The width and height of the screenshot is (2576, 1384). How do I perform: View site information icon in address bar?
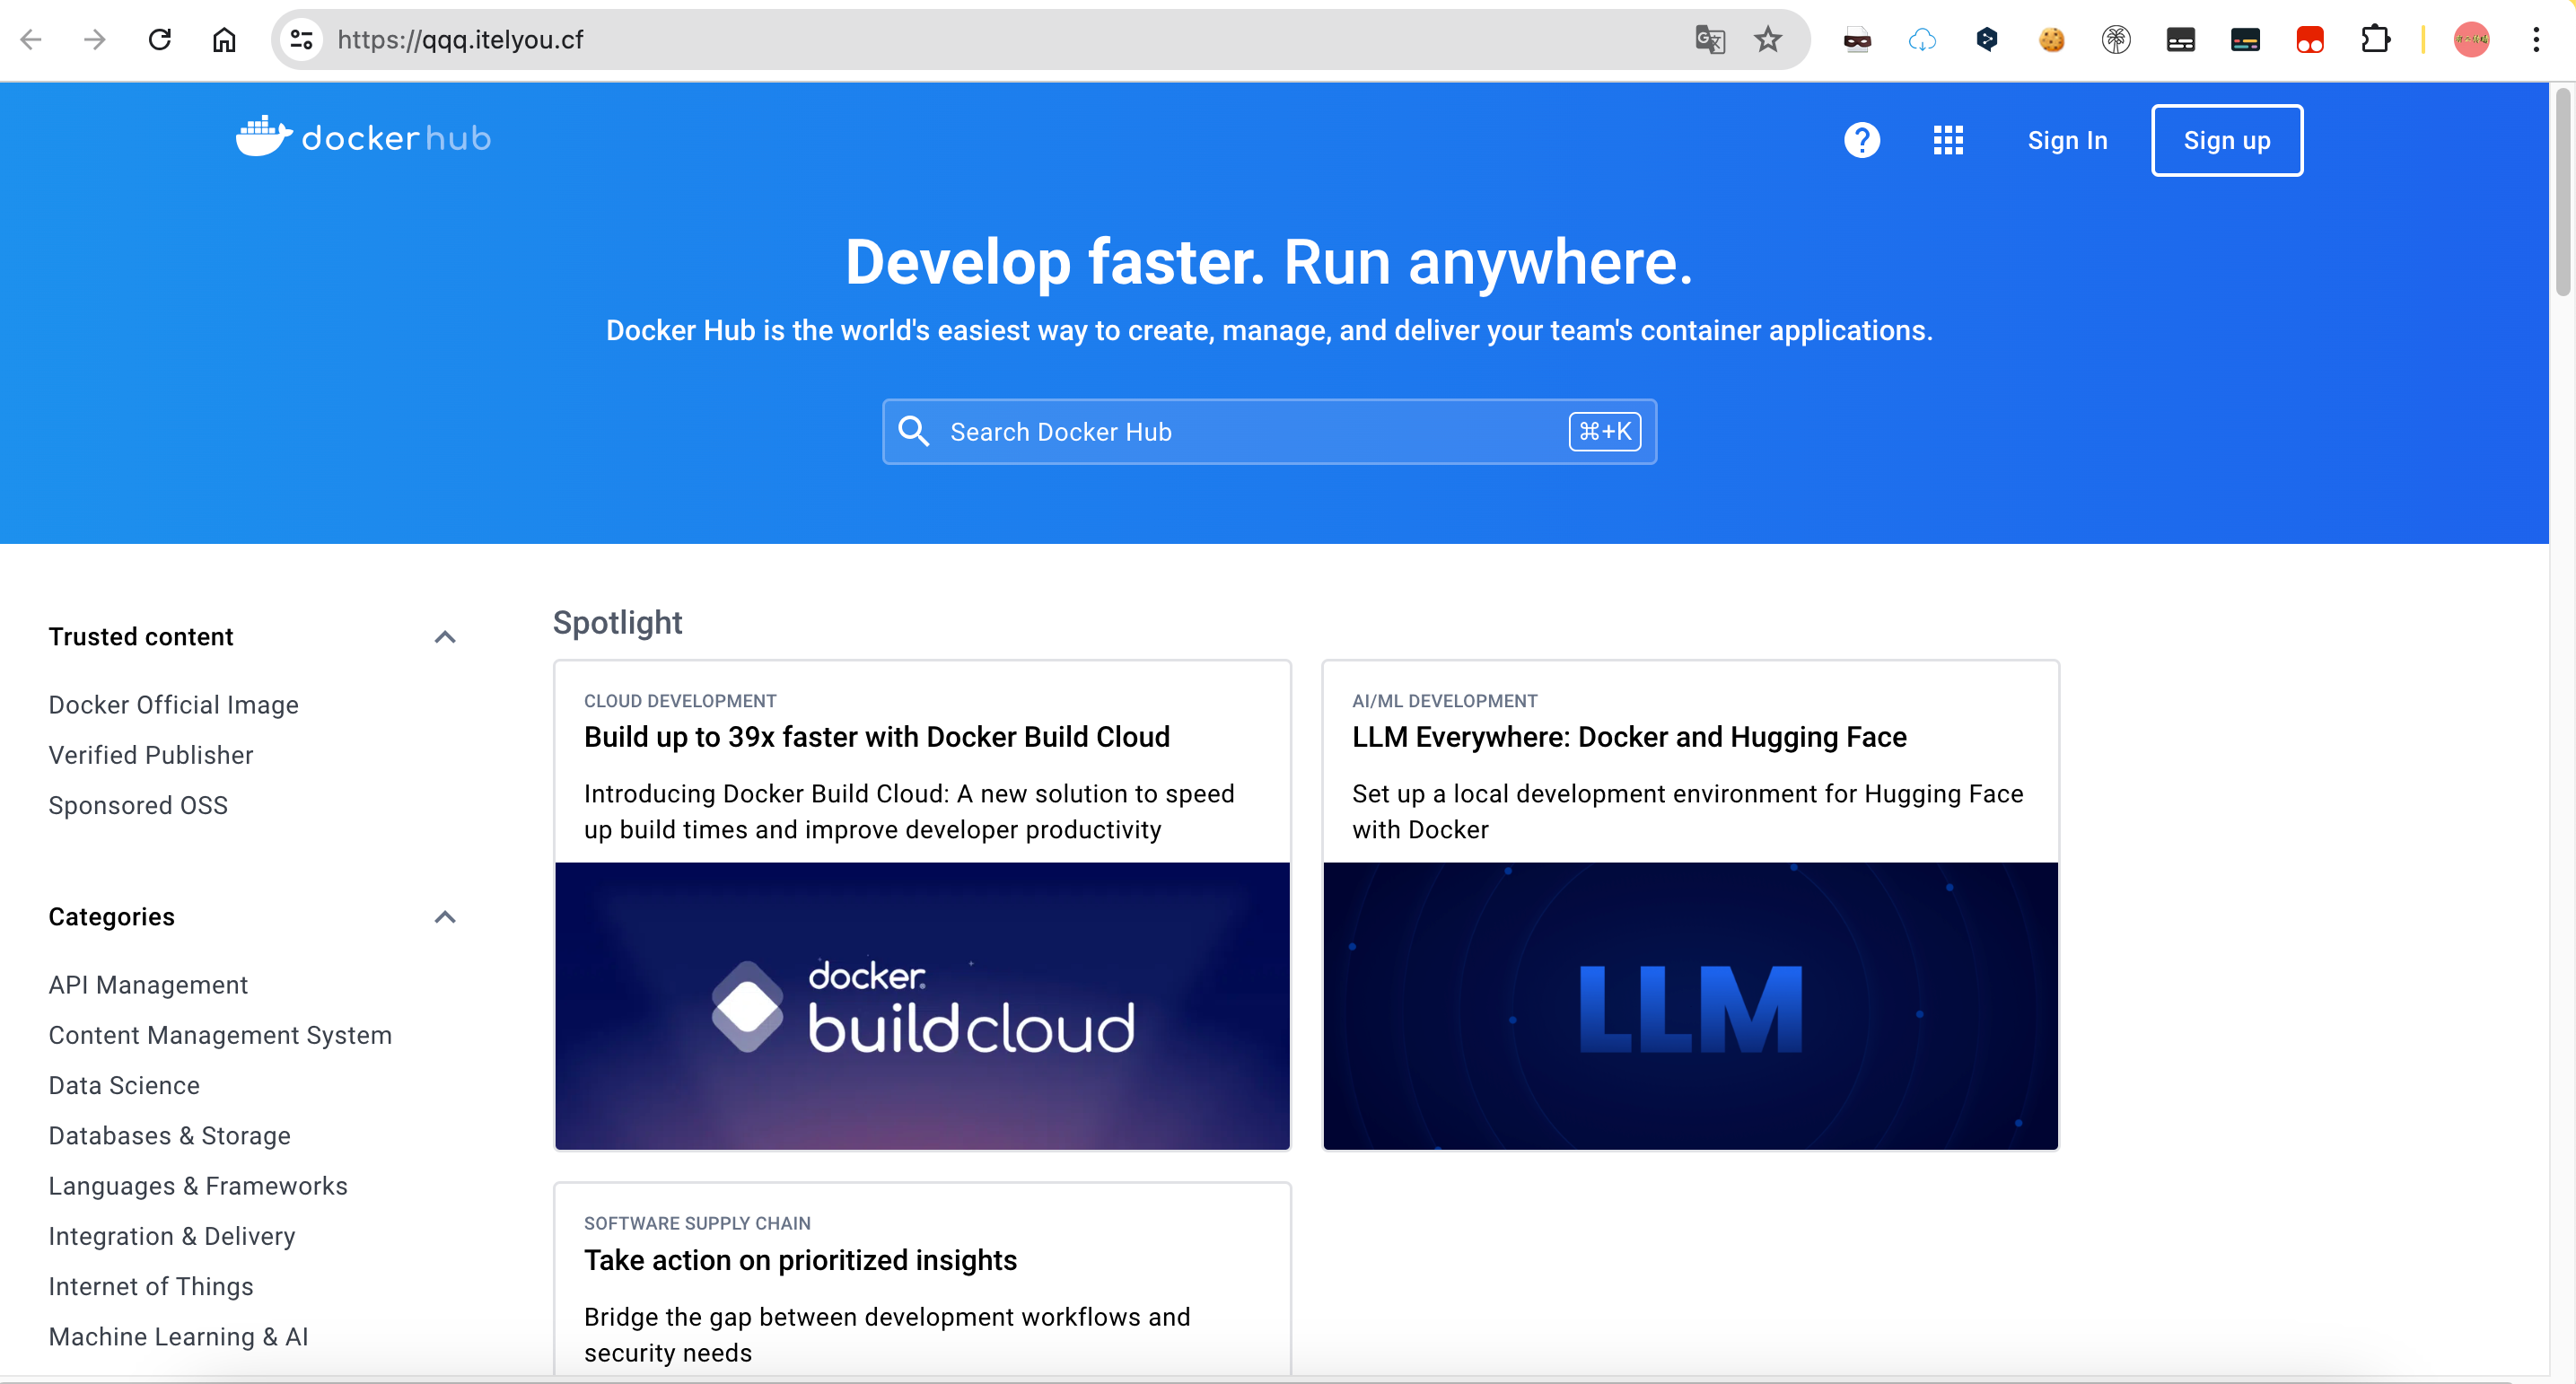[301, 40]
